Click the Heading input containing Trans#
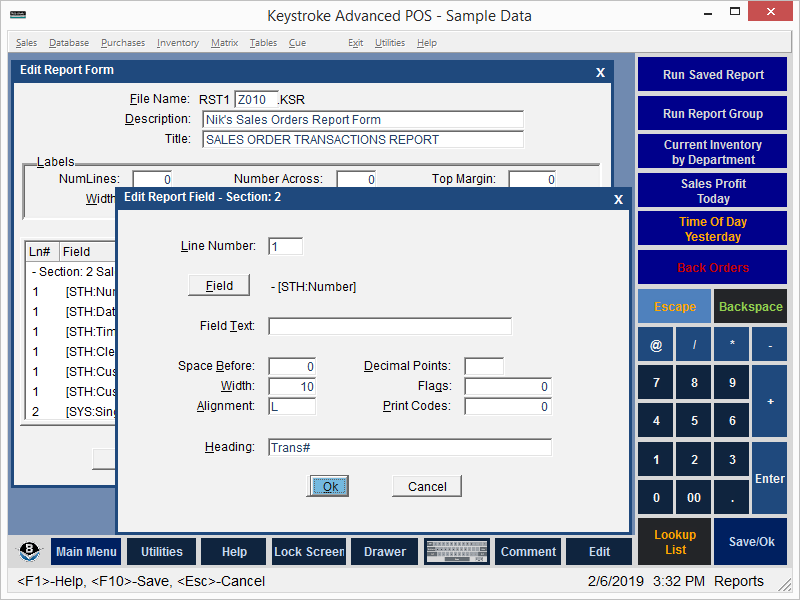This screenshot has height=600, width=800. pyautogui.click(x=410, y=447)
